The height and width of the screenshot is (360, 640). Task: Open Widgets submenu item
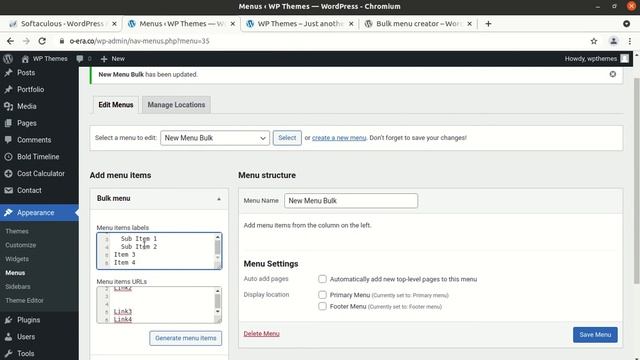[17, 259]
